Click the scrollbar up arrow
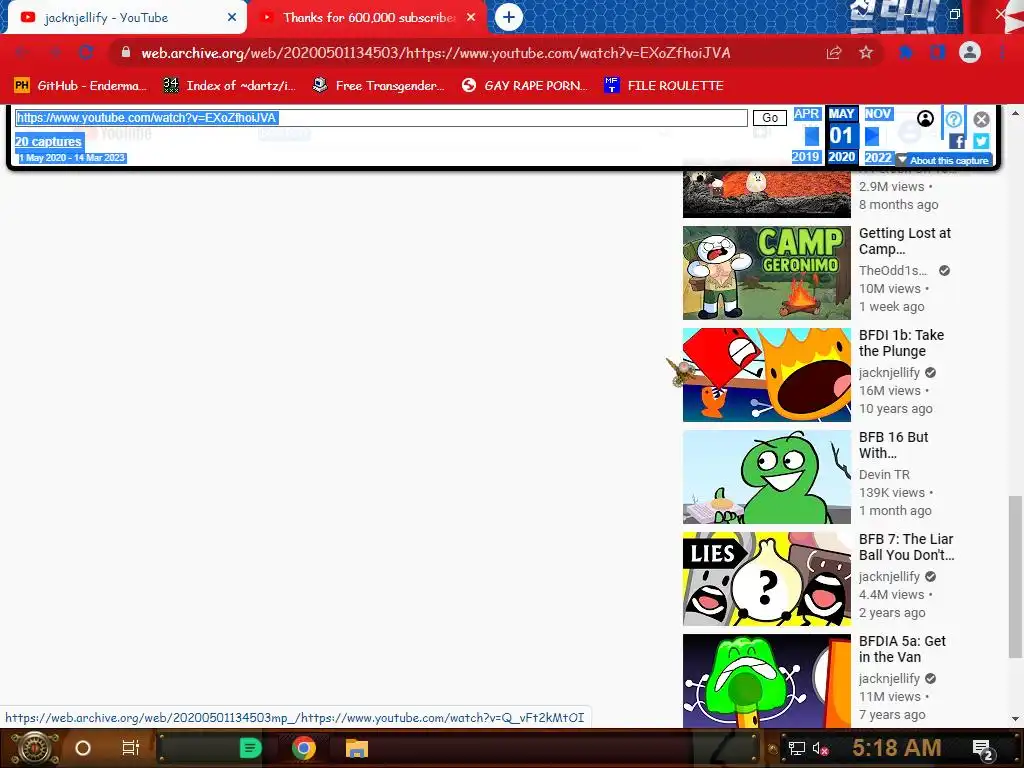1024x768 pixels. [x=1015, y=112]
